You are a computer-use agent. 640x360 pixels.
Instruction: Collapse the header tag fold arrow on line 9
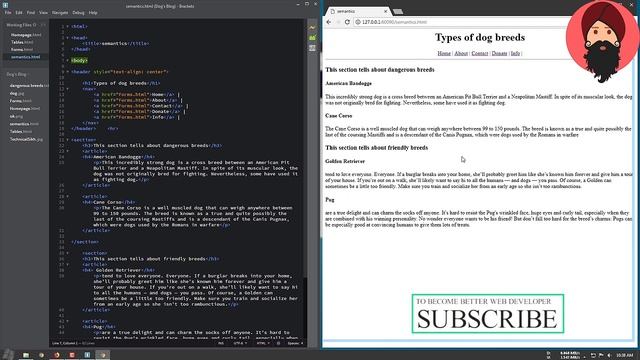pyautogui.click(x=68, y=72)
